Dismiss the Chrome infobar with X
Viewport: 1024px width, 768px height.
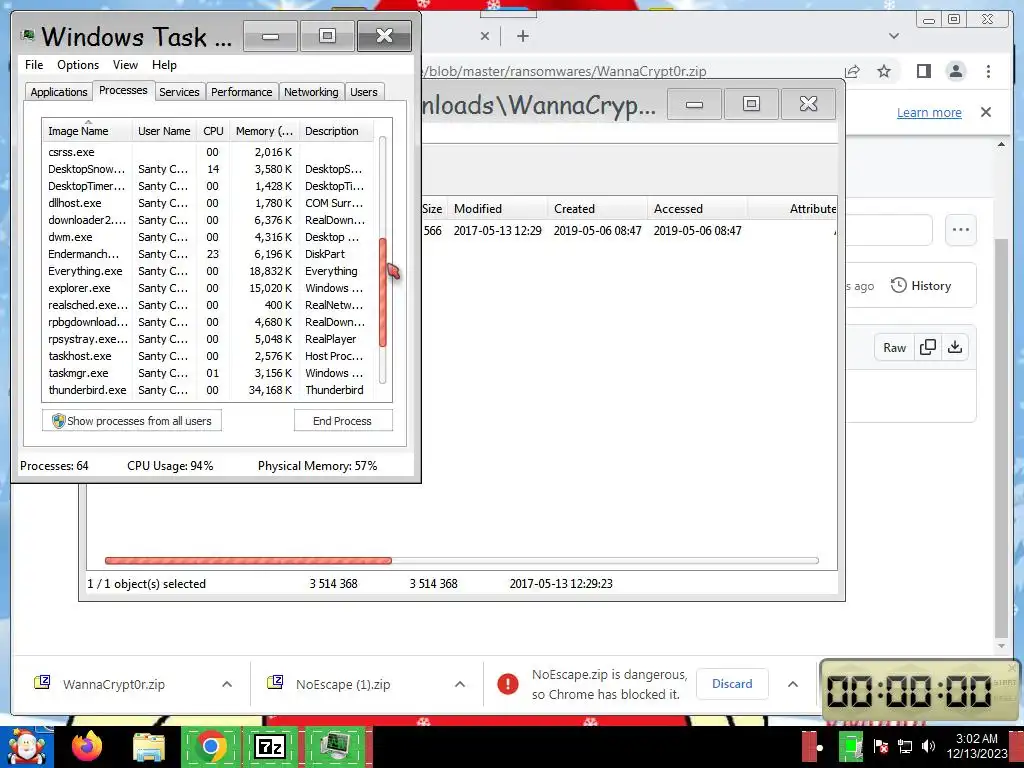[x=986, y=112]
